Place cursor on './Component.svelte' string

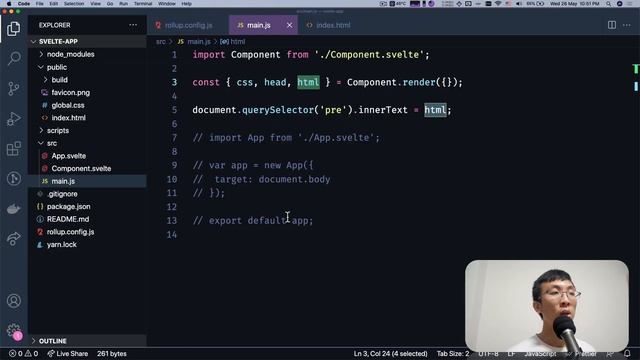(369, 55)
